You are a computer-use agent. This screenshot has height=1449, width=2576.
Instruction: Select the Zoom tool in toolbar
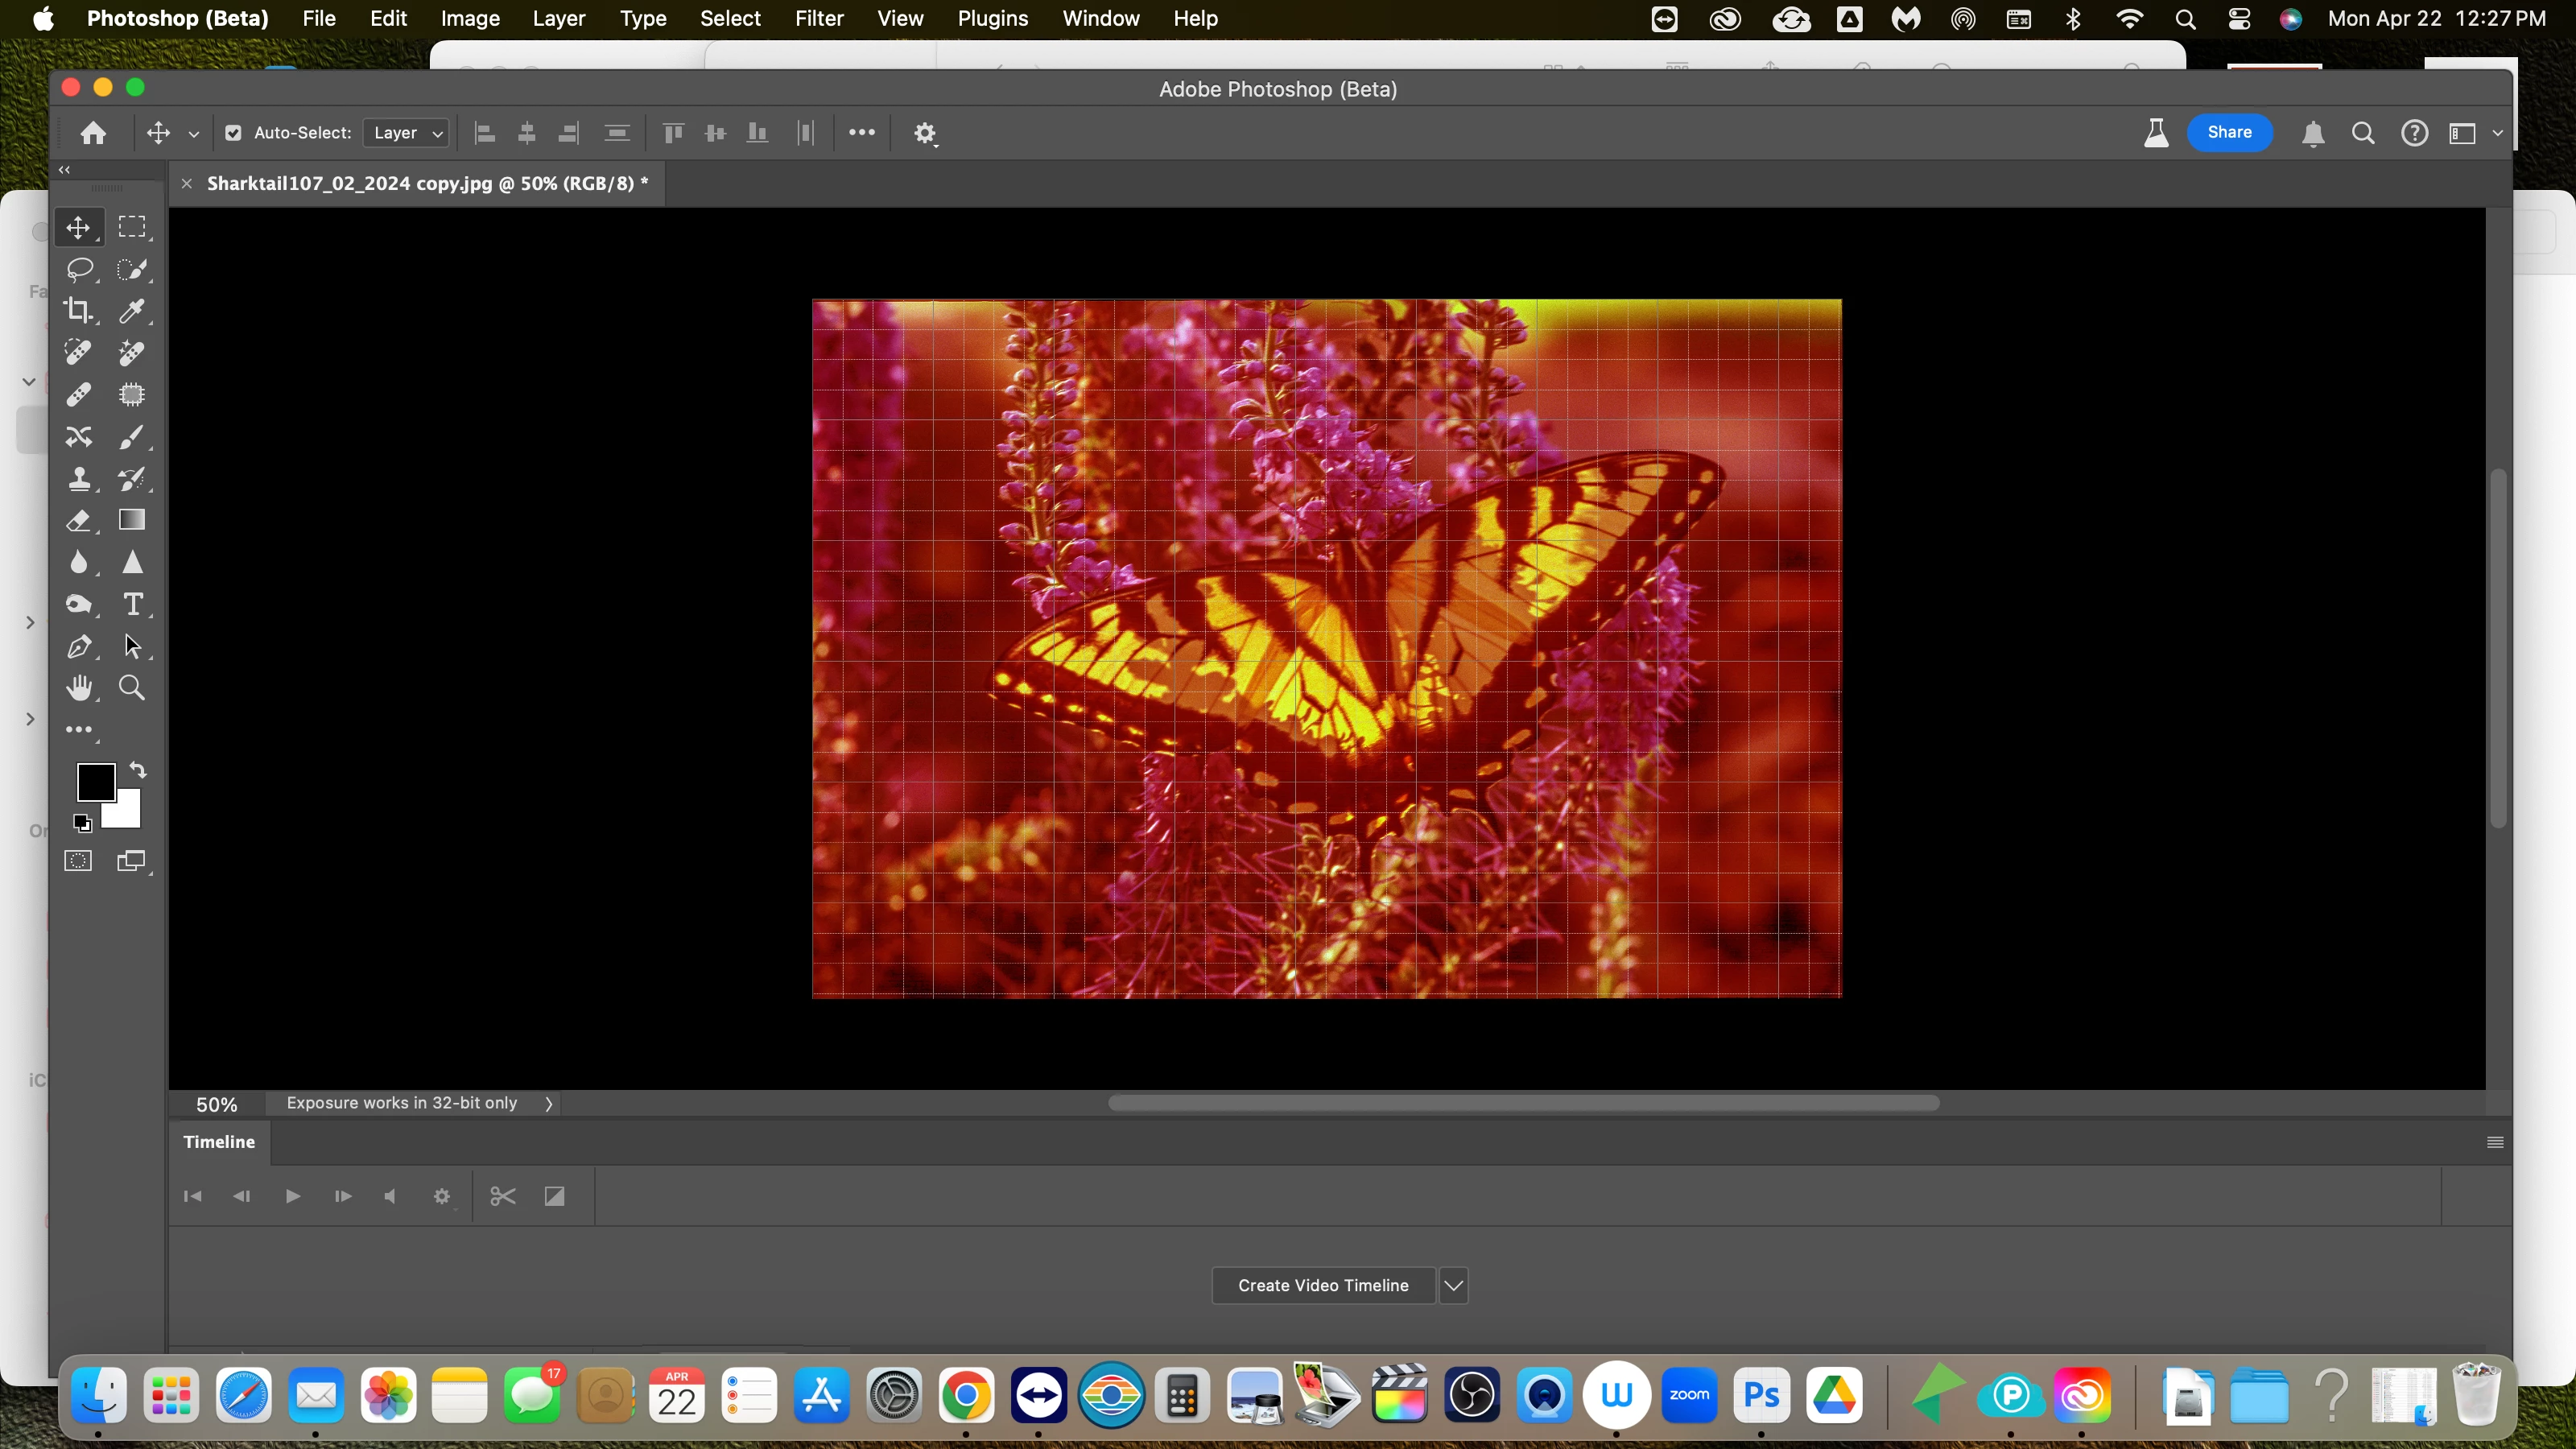(132, 688)
